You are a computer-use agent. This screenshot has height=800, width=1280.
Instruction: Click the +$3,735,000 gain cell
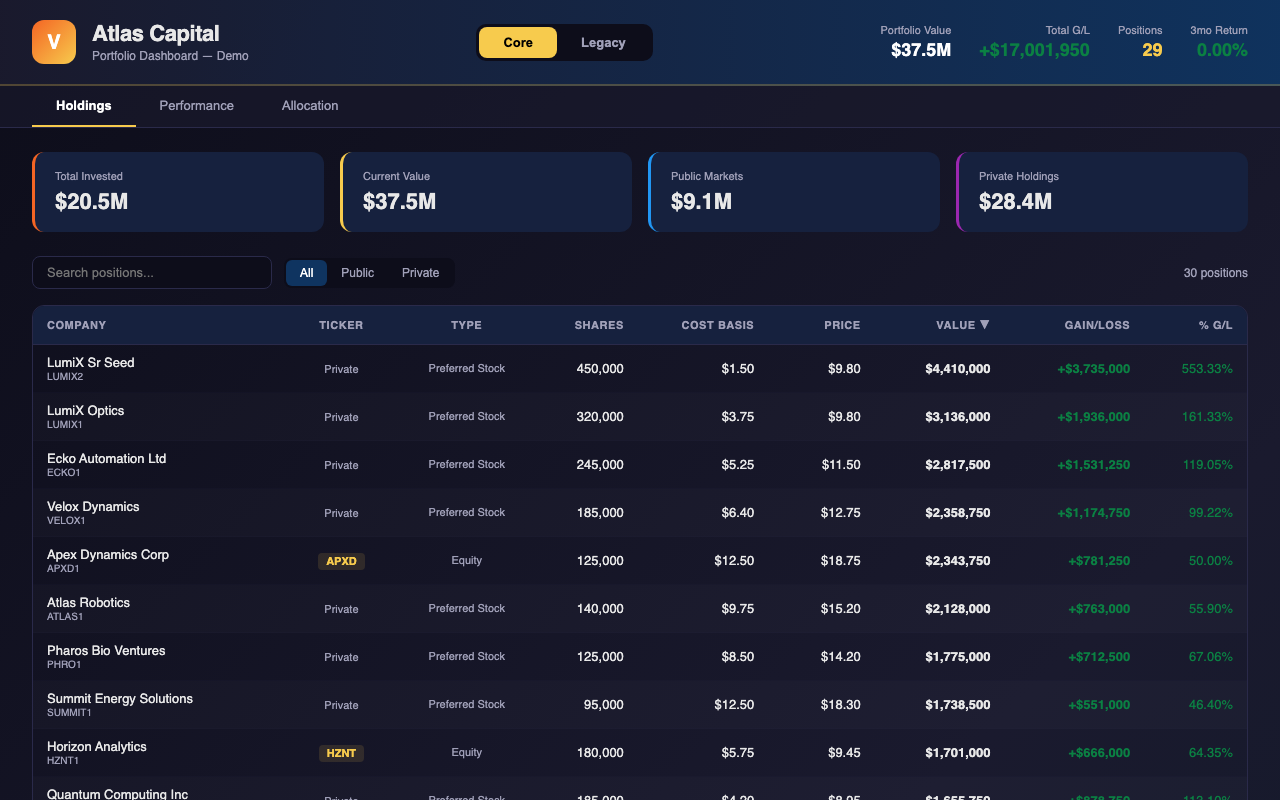coord(1094,369)
